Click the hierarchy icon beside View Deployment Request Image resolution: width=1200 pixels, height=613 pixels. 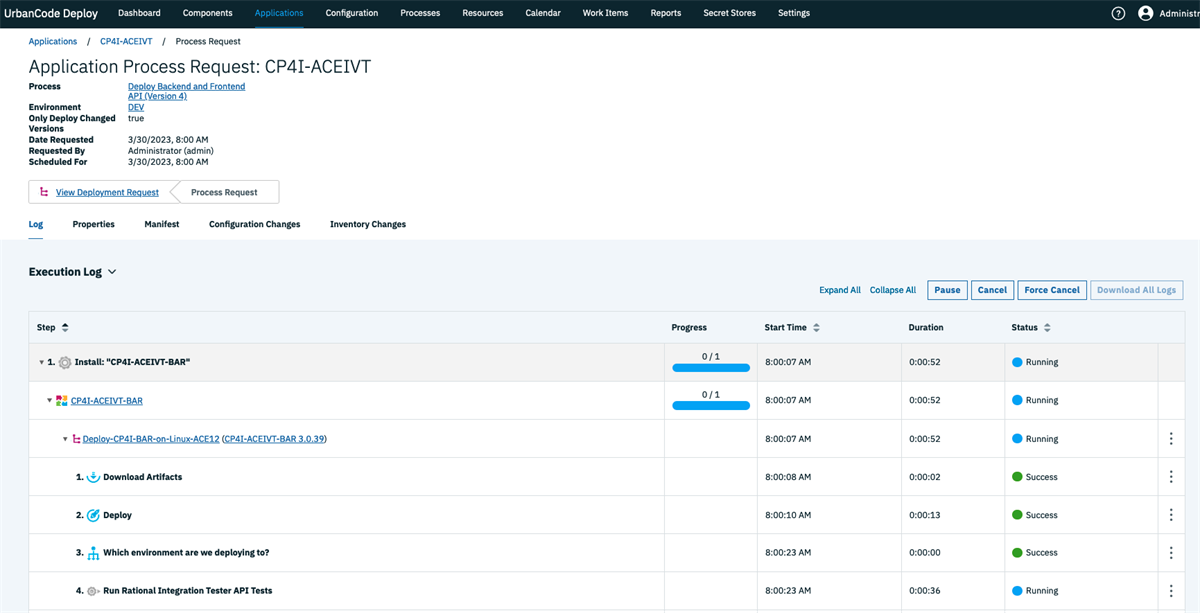coord(42,191)
